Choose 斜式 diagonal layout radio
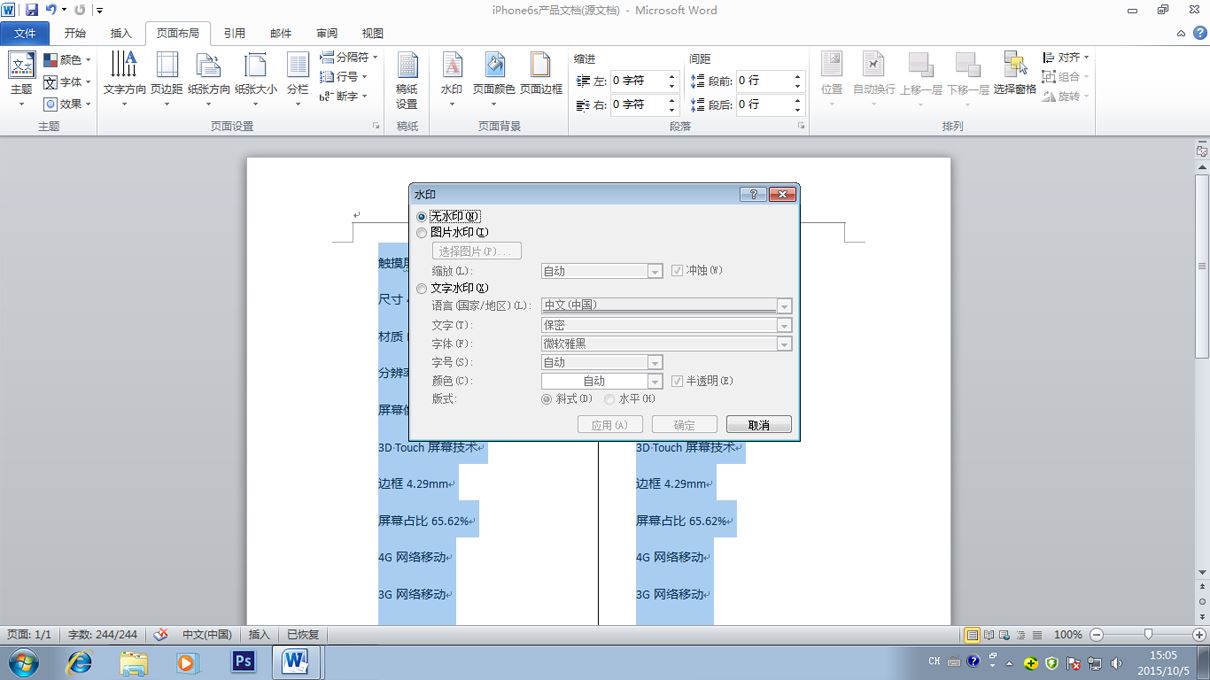 546,399
